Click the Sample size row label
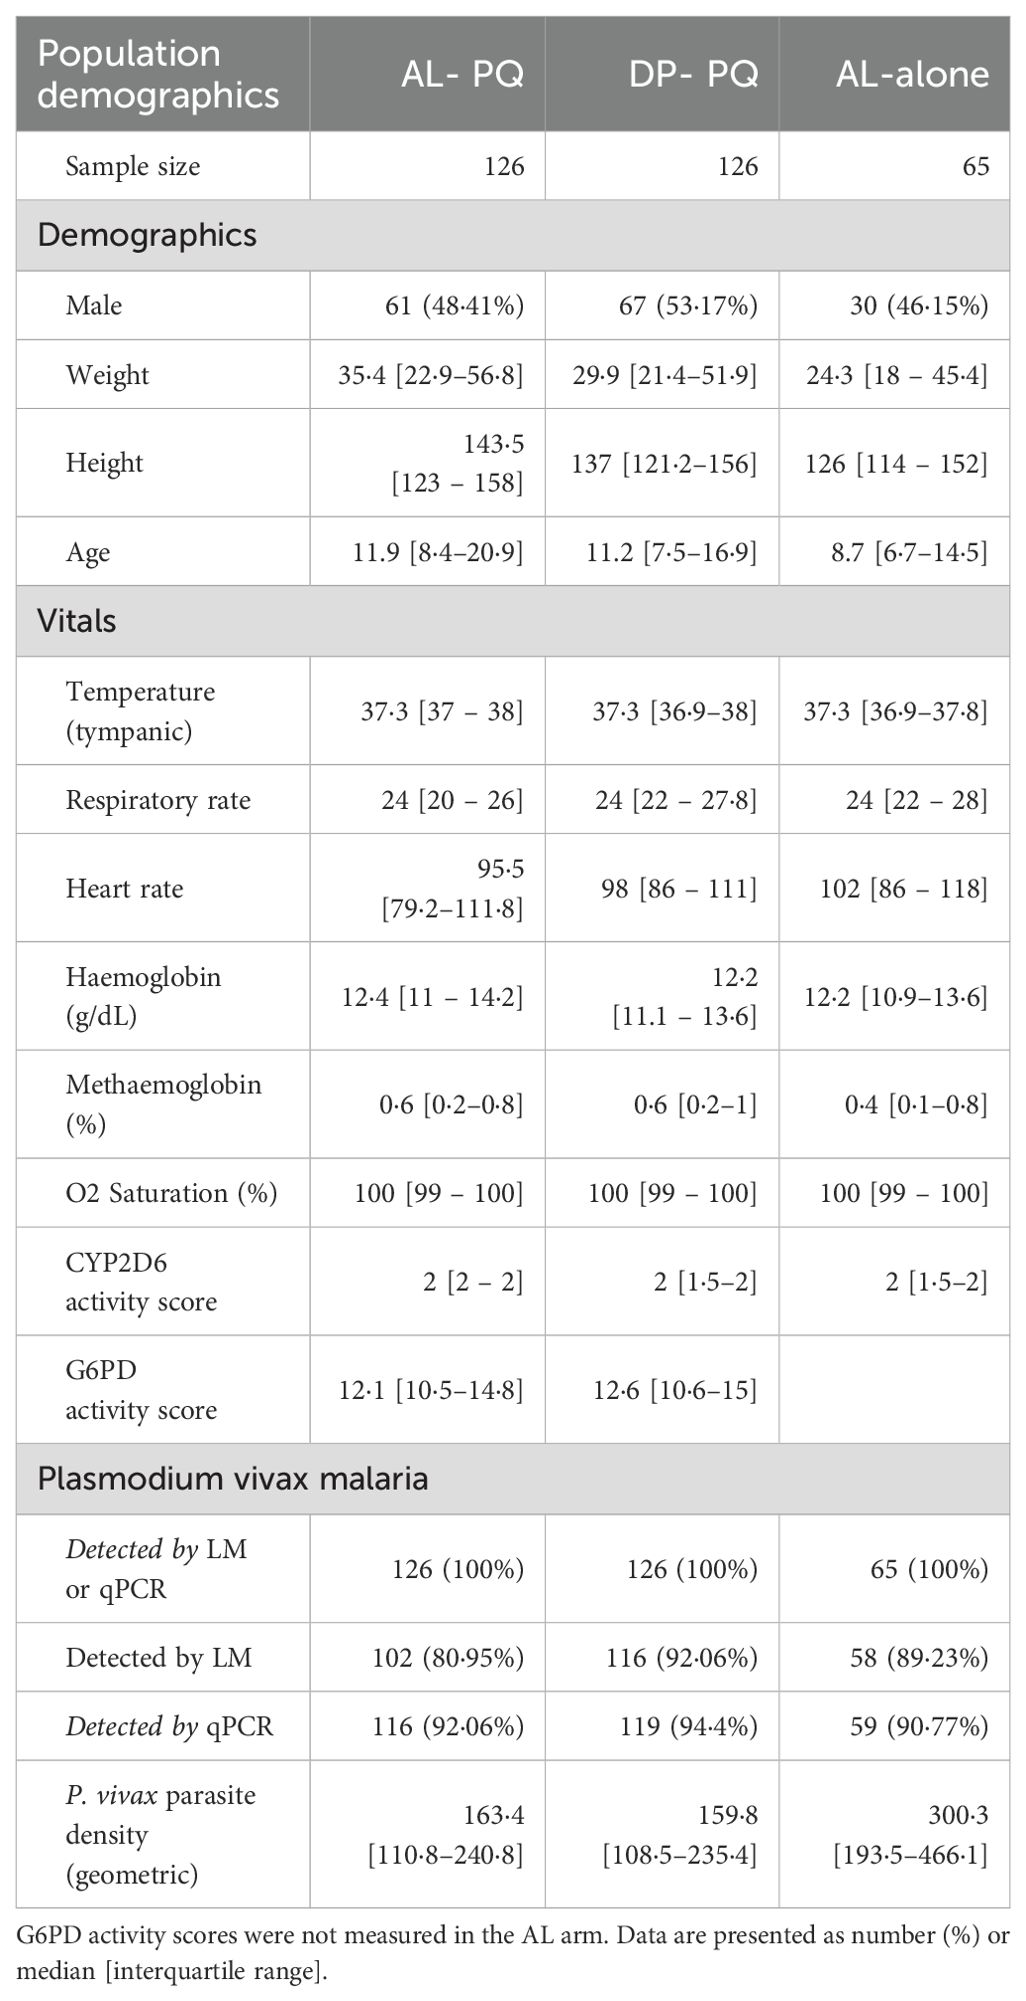 (x=133, y=166)
